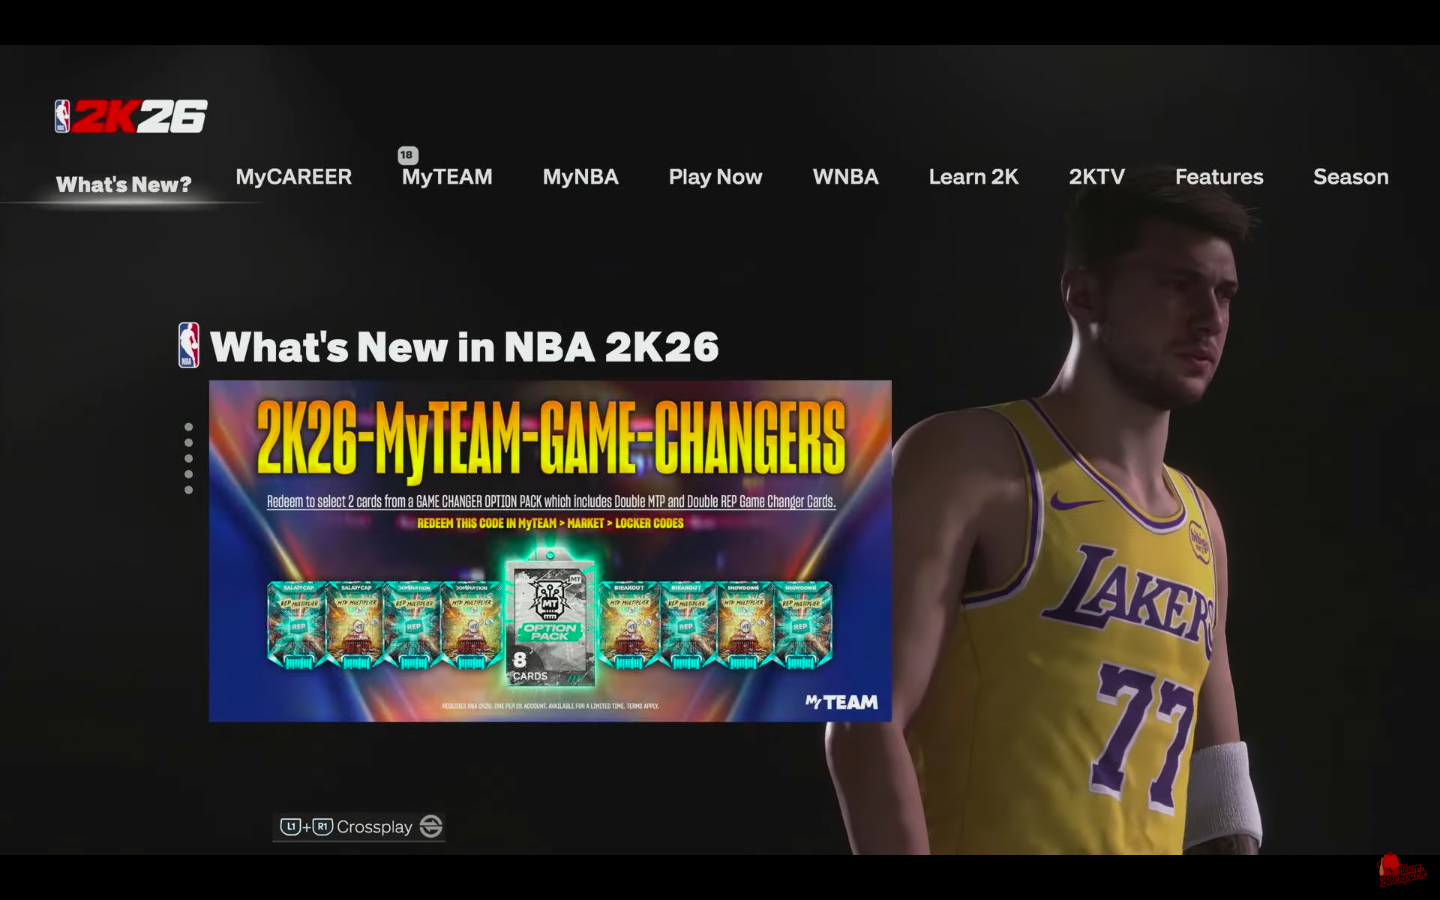Open the WNBA tab
Image resolution: width=1440 pixels, height=900 pixels.
845,177
